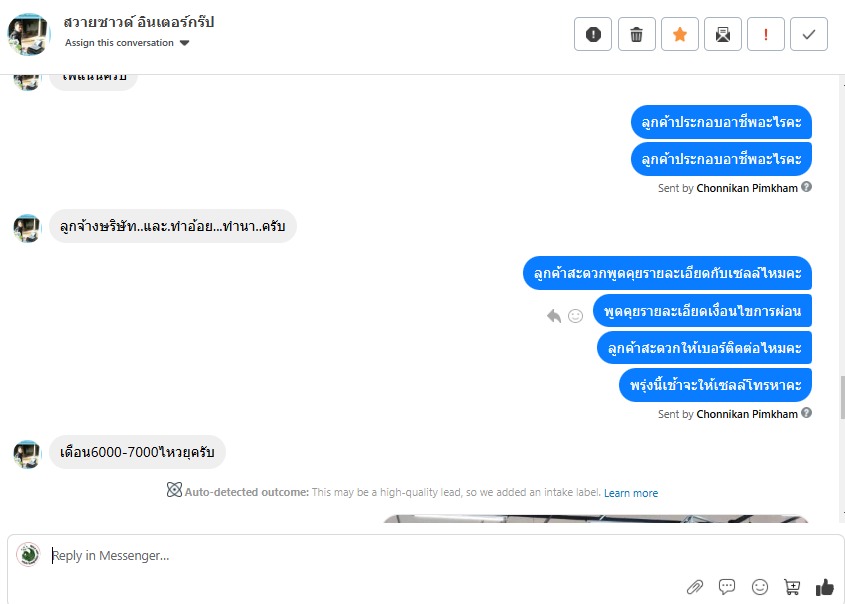Reply to message using the arrow icon
Viewport: 845px width, 604px height.
tap(554, 316)
